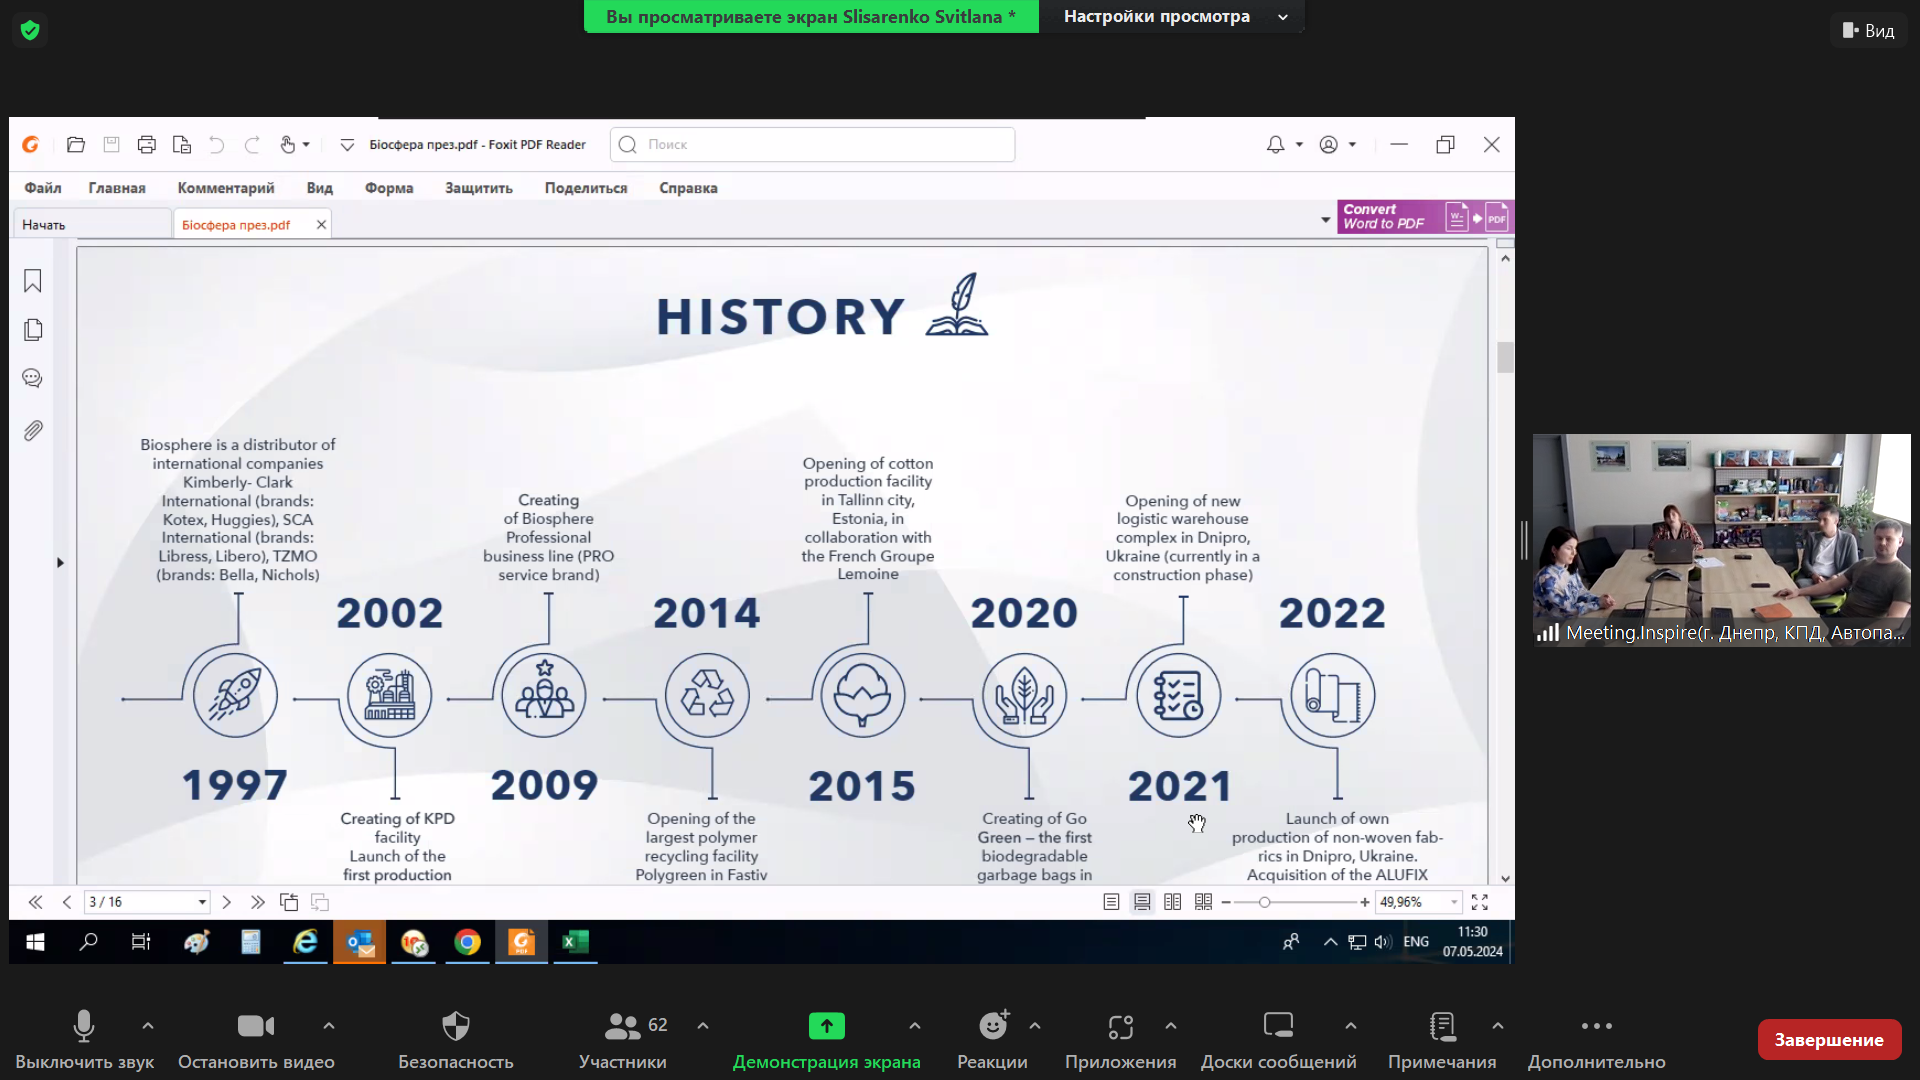Open the Attachments paperclip panel
The height and width of the screenshot is (1080, 1920).
(33, 431)
